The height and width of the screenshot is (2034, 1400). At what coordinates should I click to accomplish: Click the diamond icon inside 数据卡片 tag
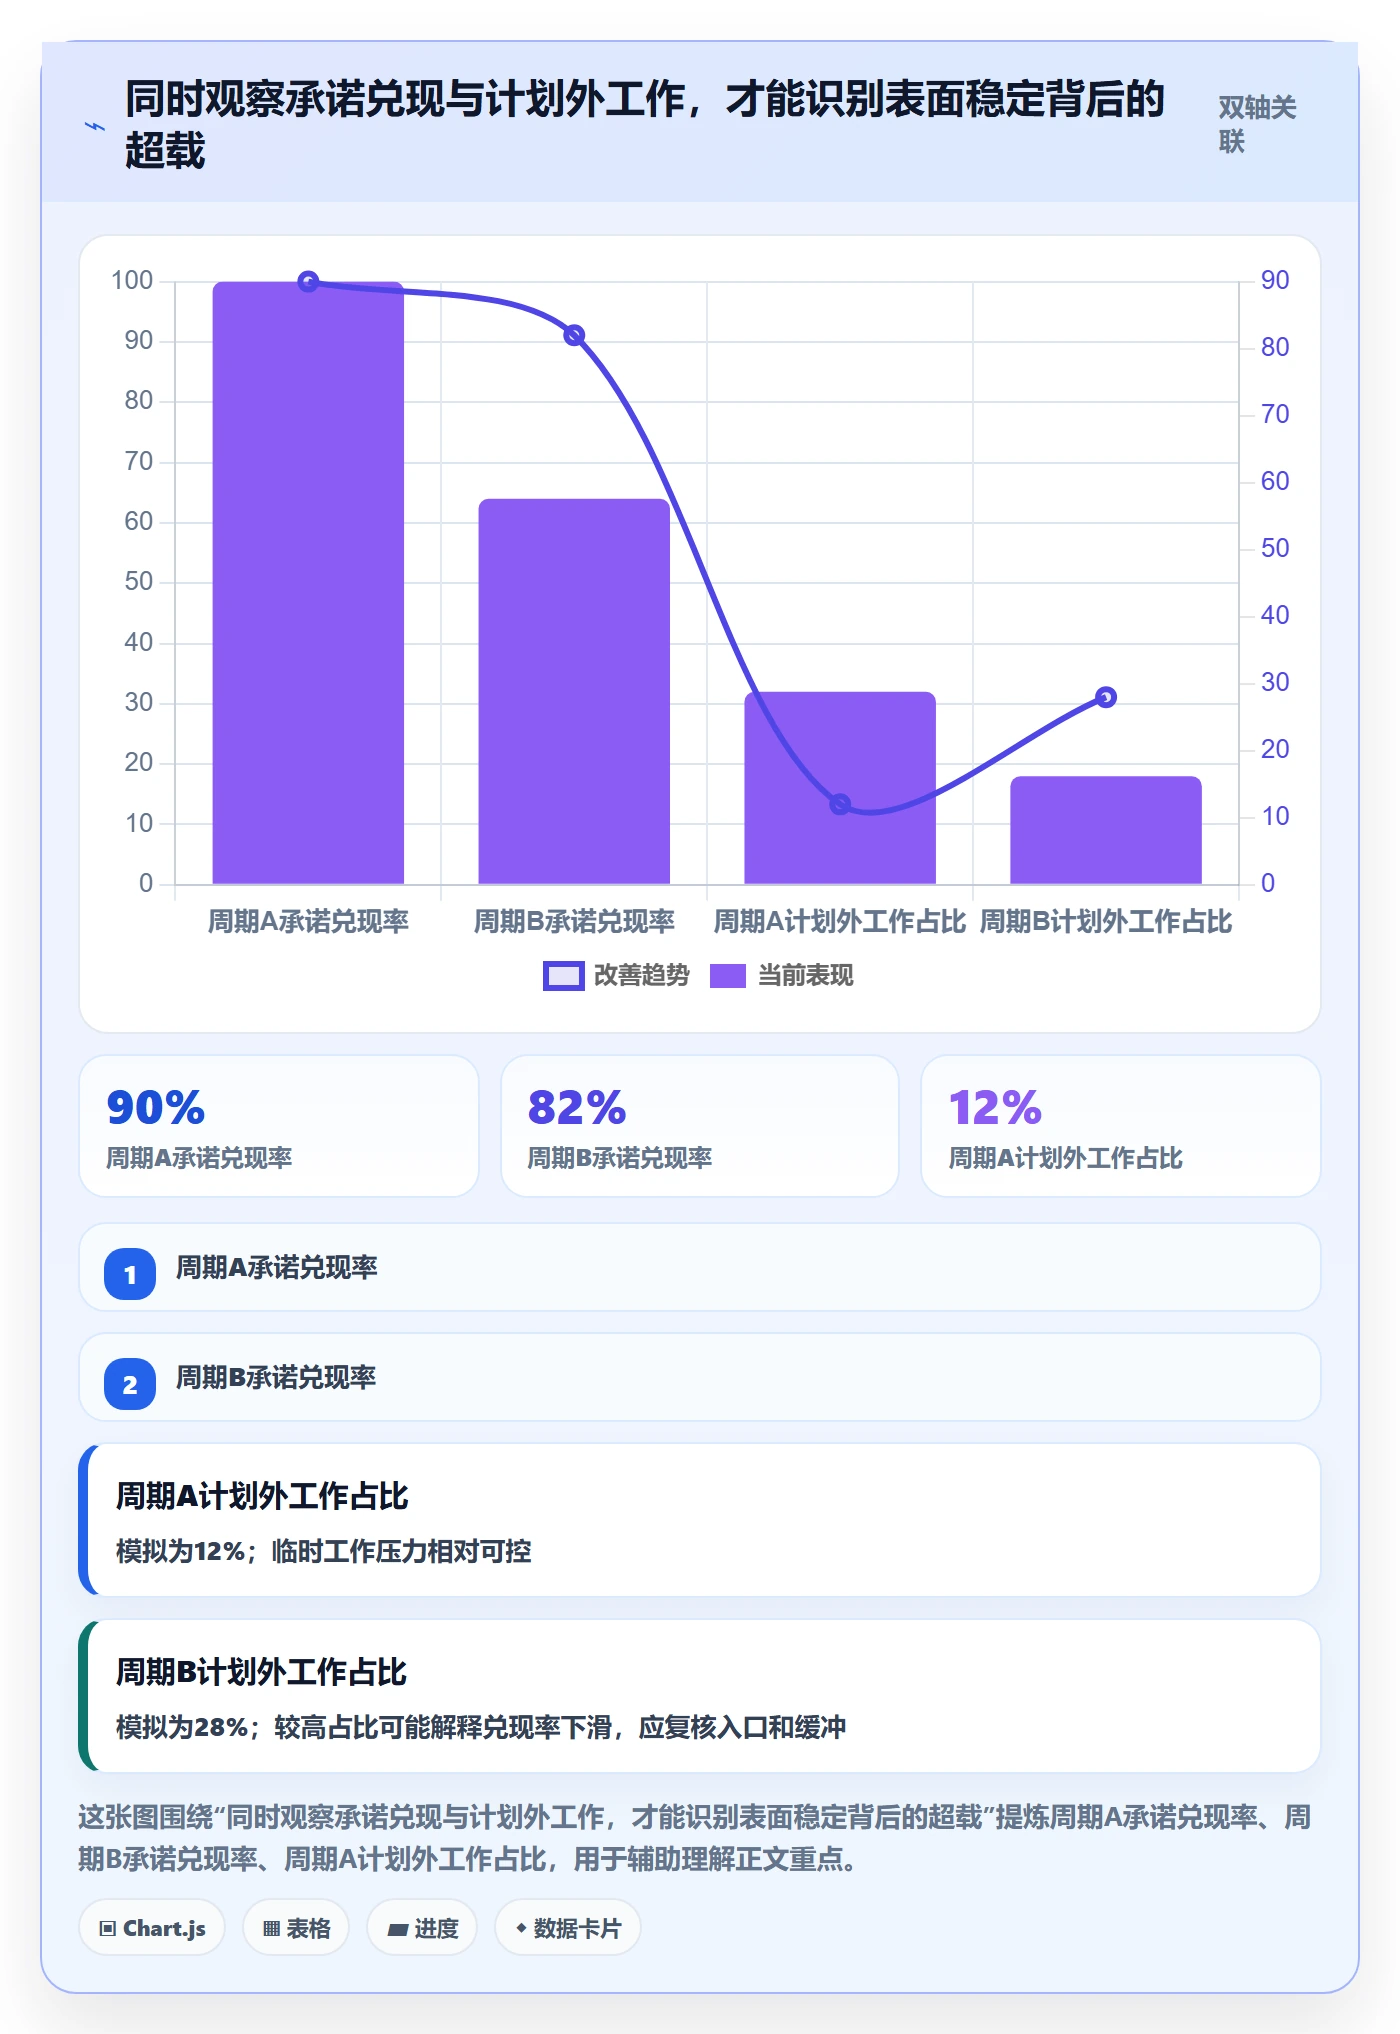(x=521, y=1928)
